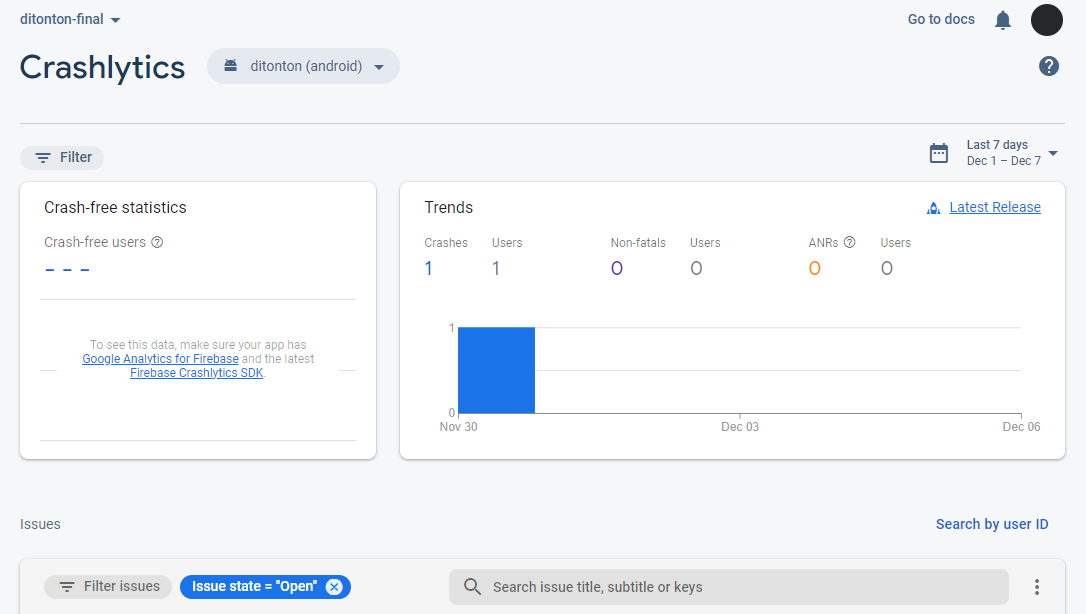Open the Filter issues options

pyautogui.click(x=107, y=587)
